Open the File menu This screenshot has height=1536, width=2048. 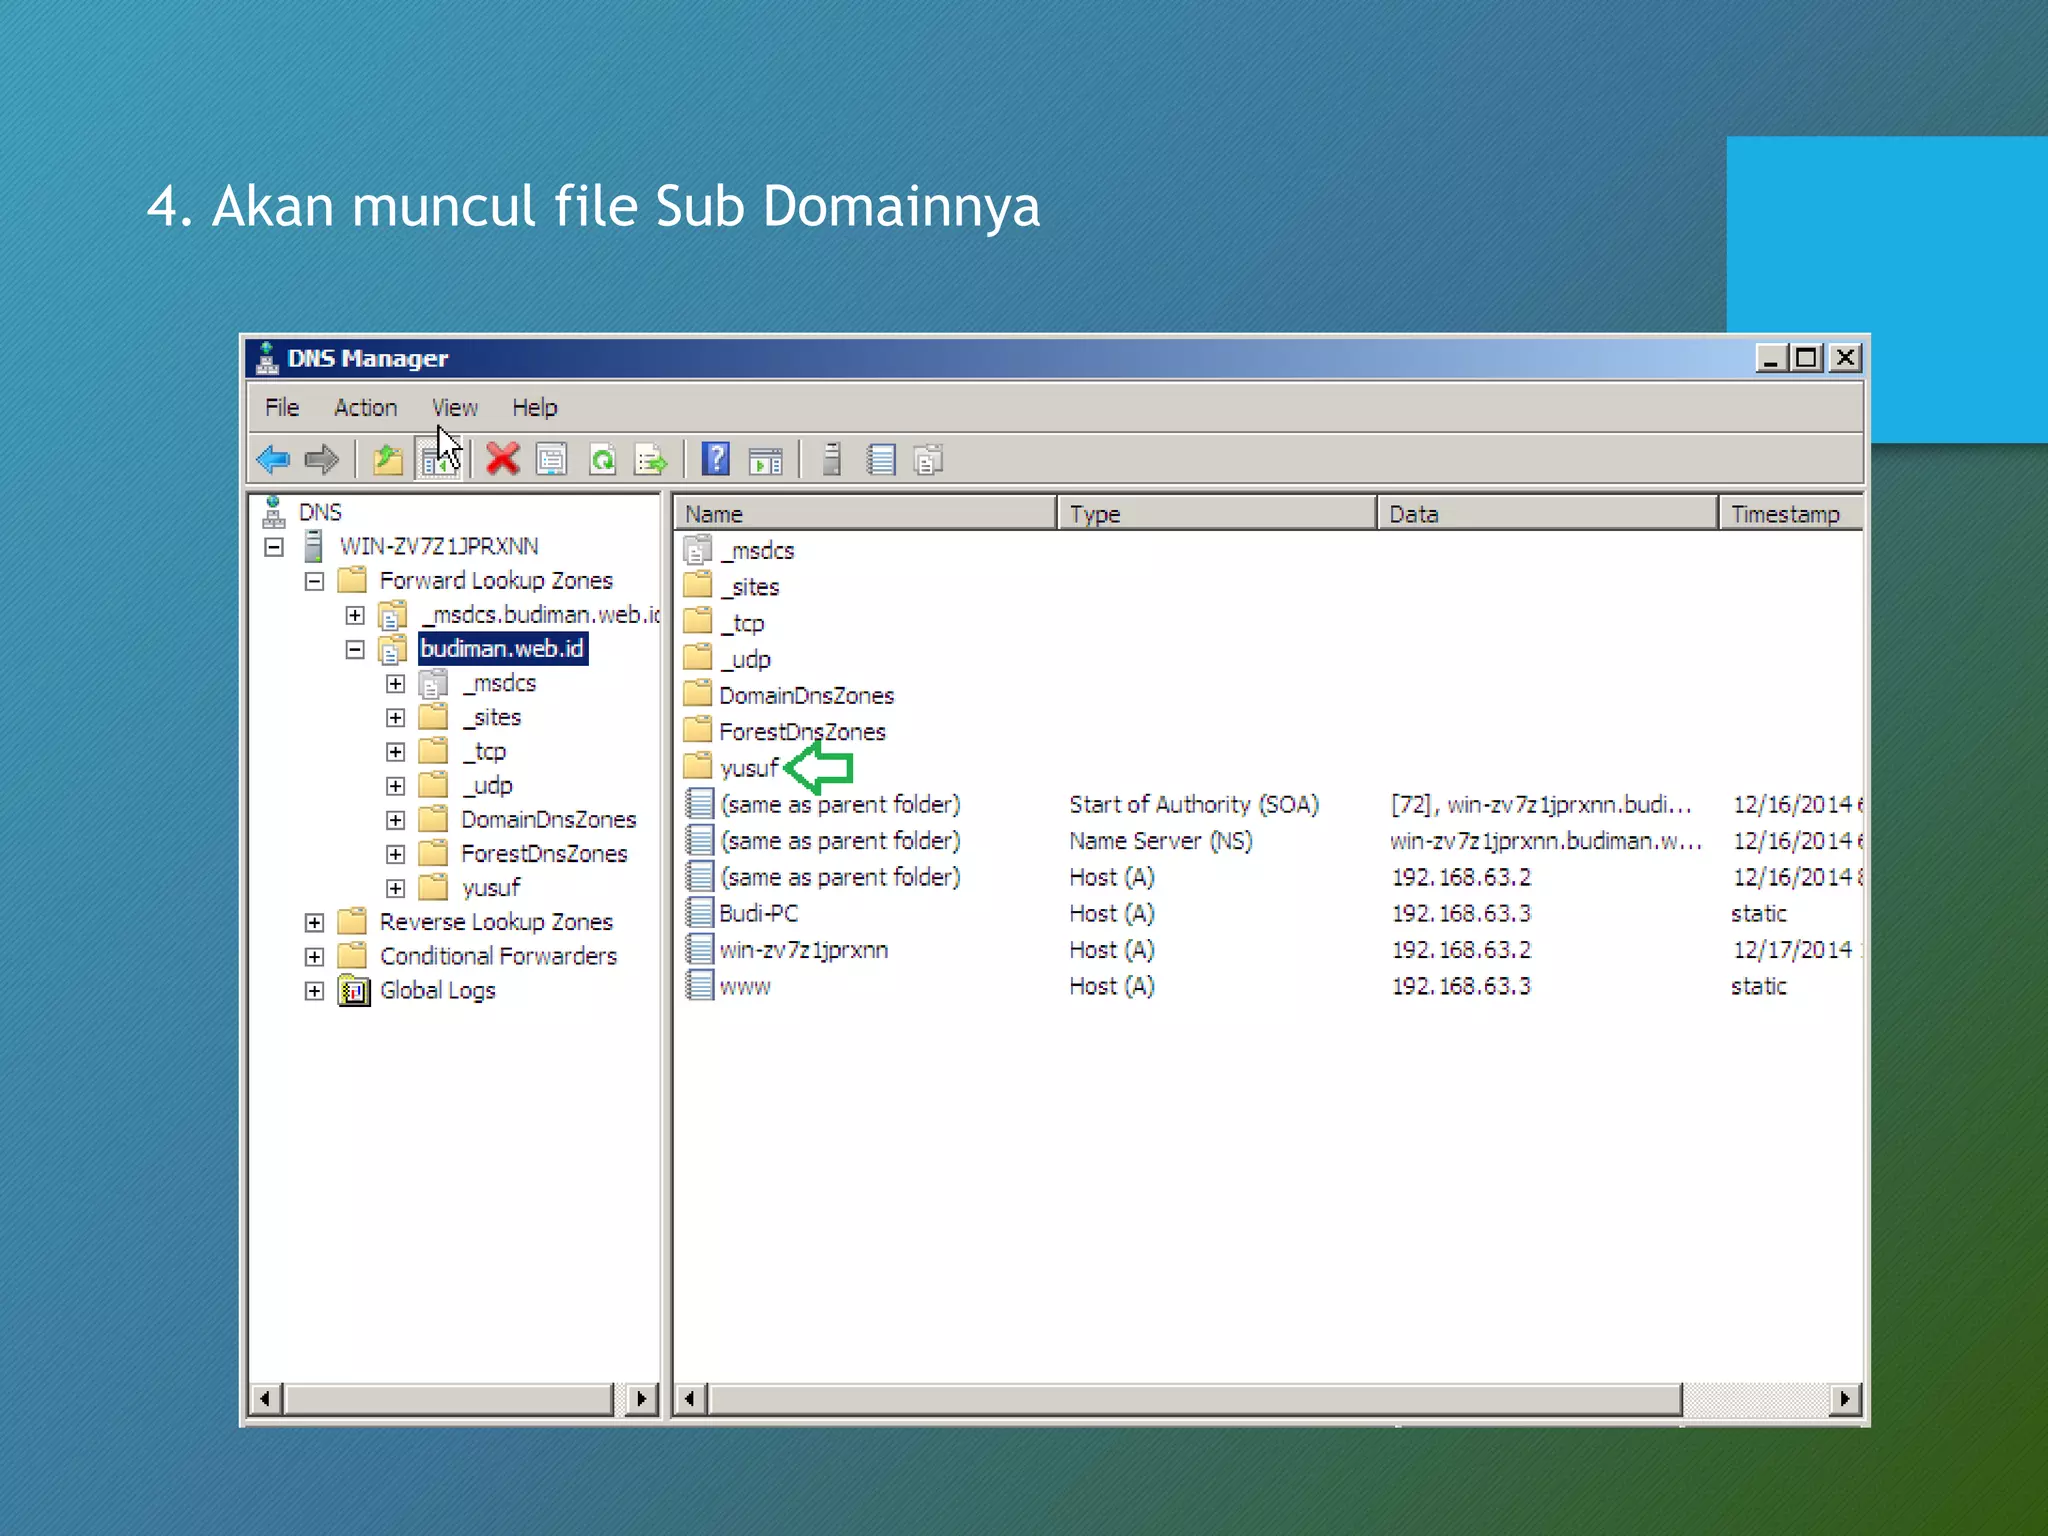tap(282, 408)
